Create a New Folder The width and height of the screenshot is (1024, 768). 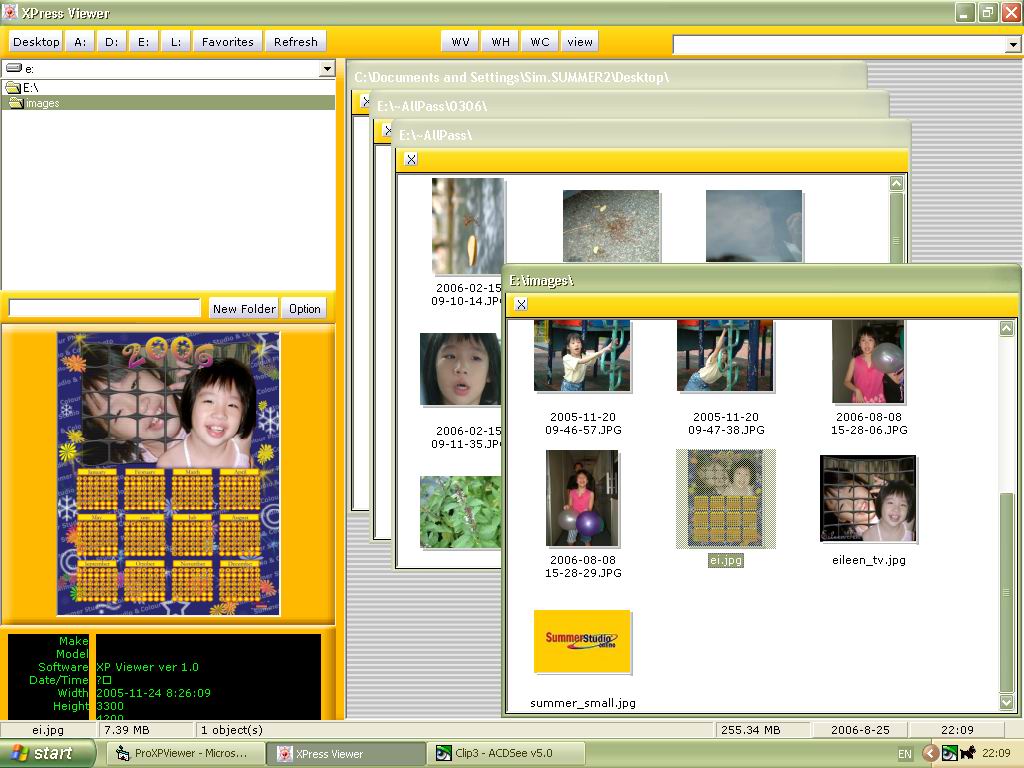(x=244, y=308)
